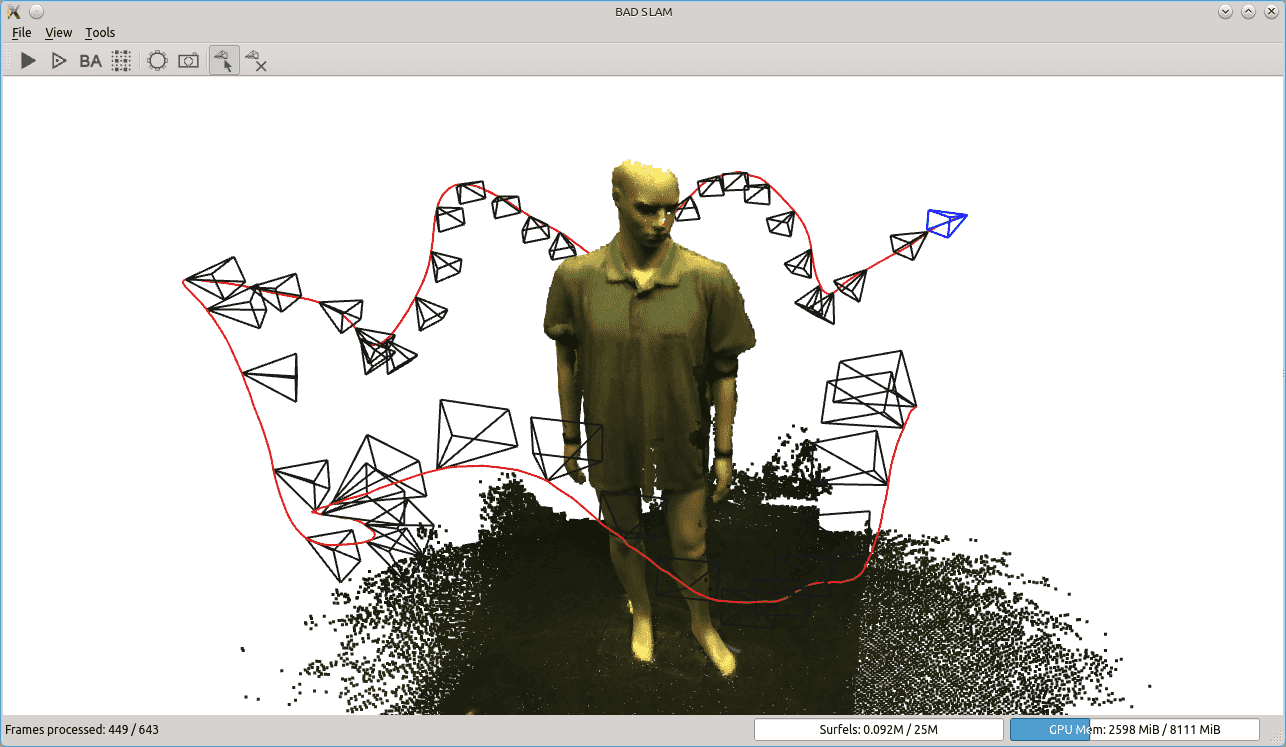Open the File menu
Screen dimensions: 1286x747
tap(22, 33)
